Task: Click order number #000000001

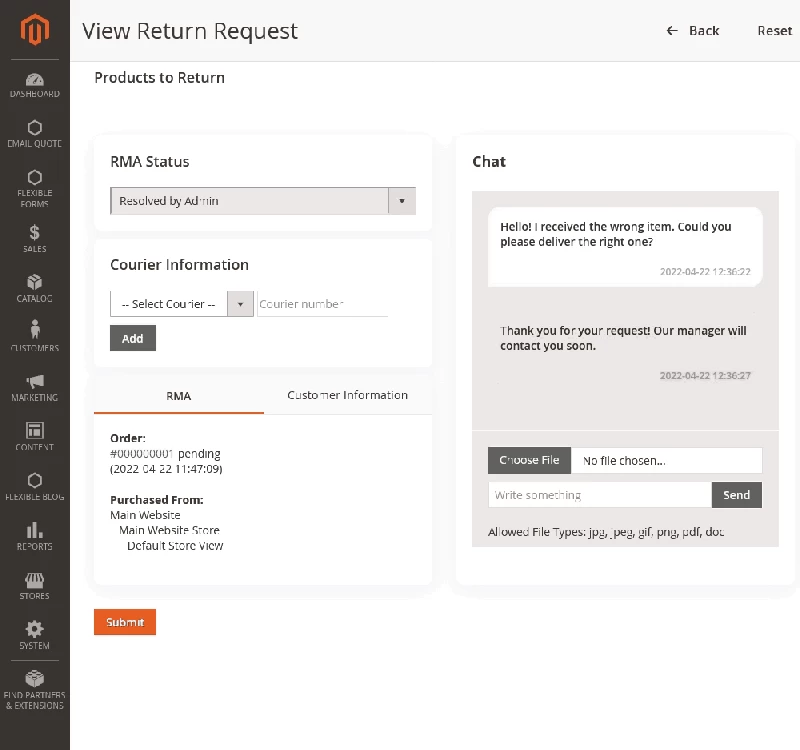Action: coord(142,454)
